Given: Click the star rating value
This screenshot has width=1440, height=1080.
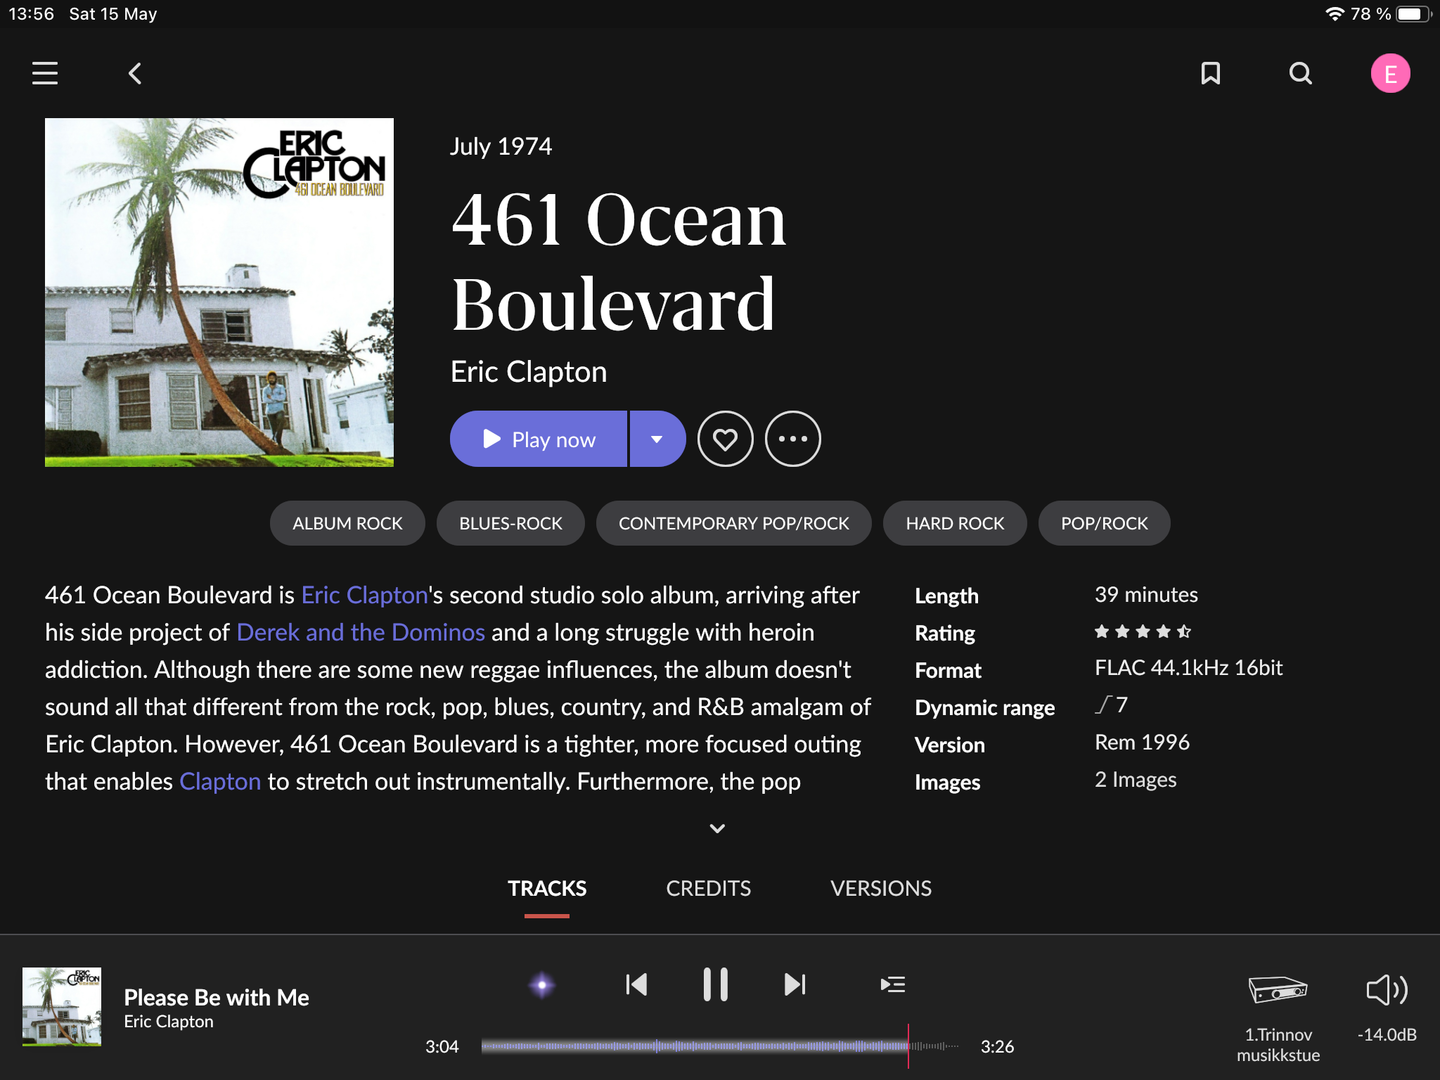Looking at the screenshot, I should pos(1143,631).
